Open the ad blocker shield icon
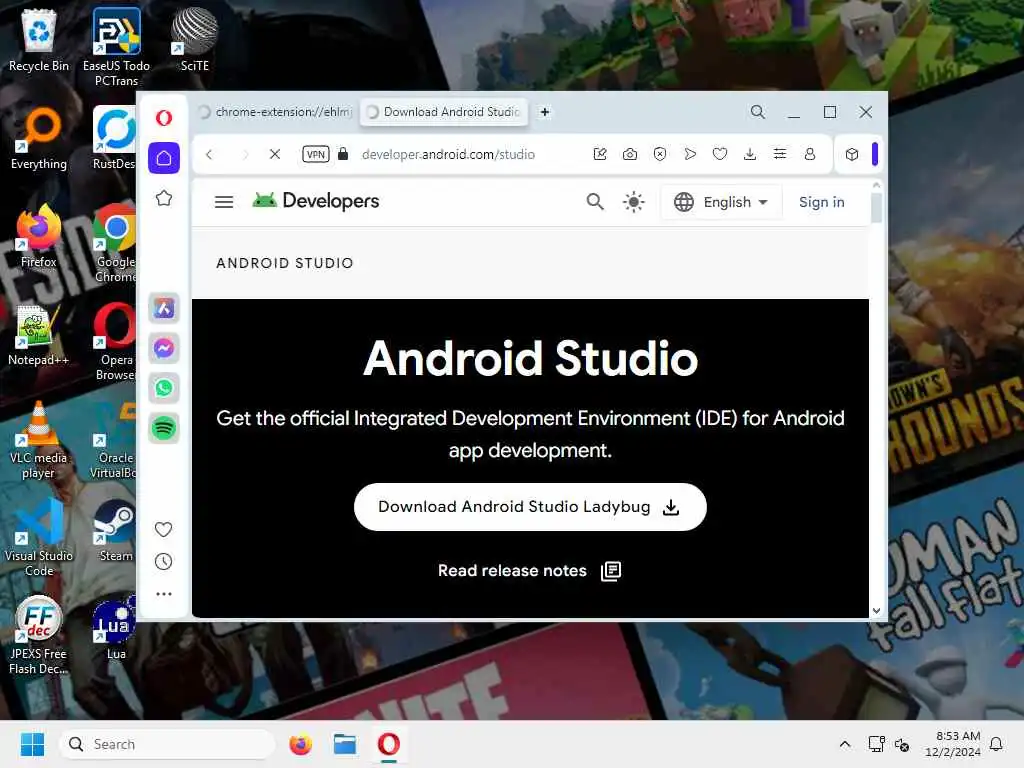Screen dimensions: 1024x768 point(660,154)
